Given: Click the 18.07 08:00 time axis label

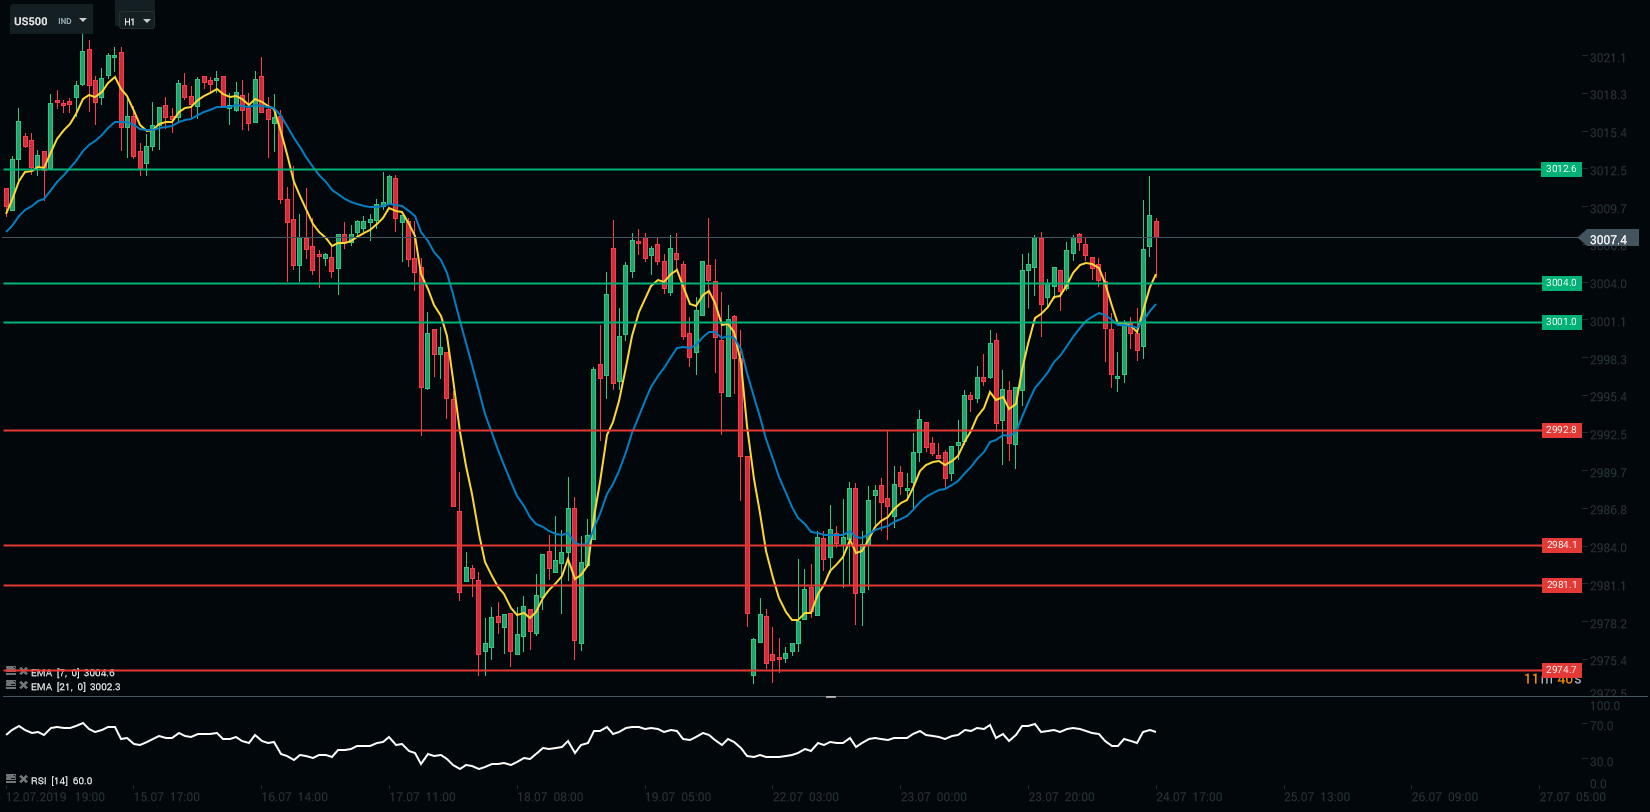Looking at the screenshot, I should pyautogui.click(x=550, y=797).
